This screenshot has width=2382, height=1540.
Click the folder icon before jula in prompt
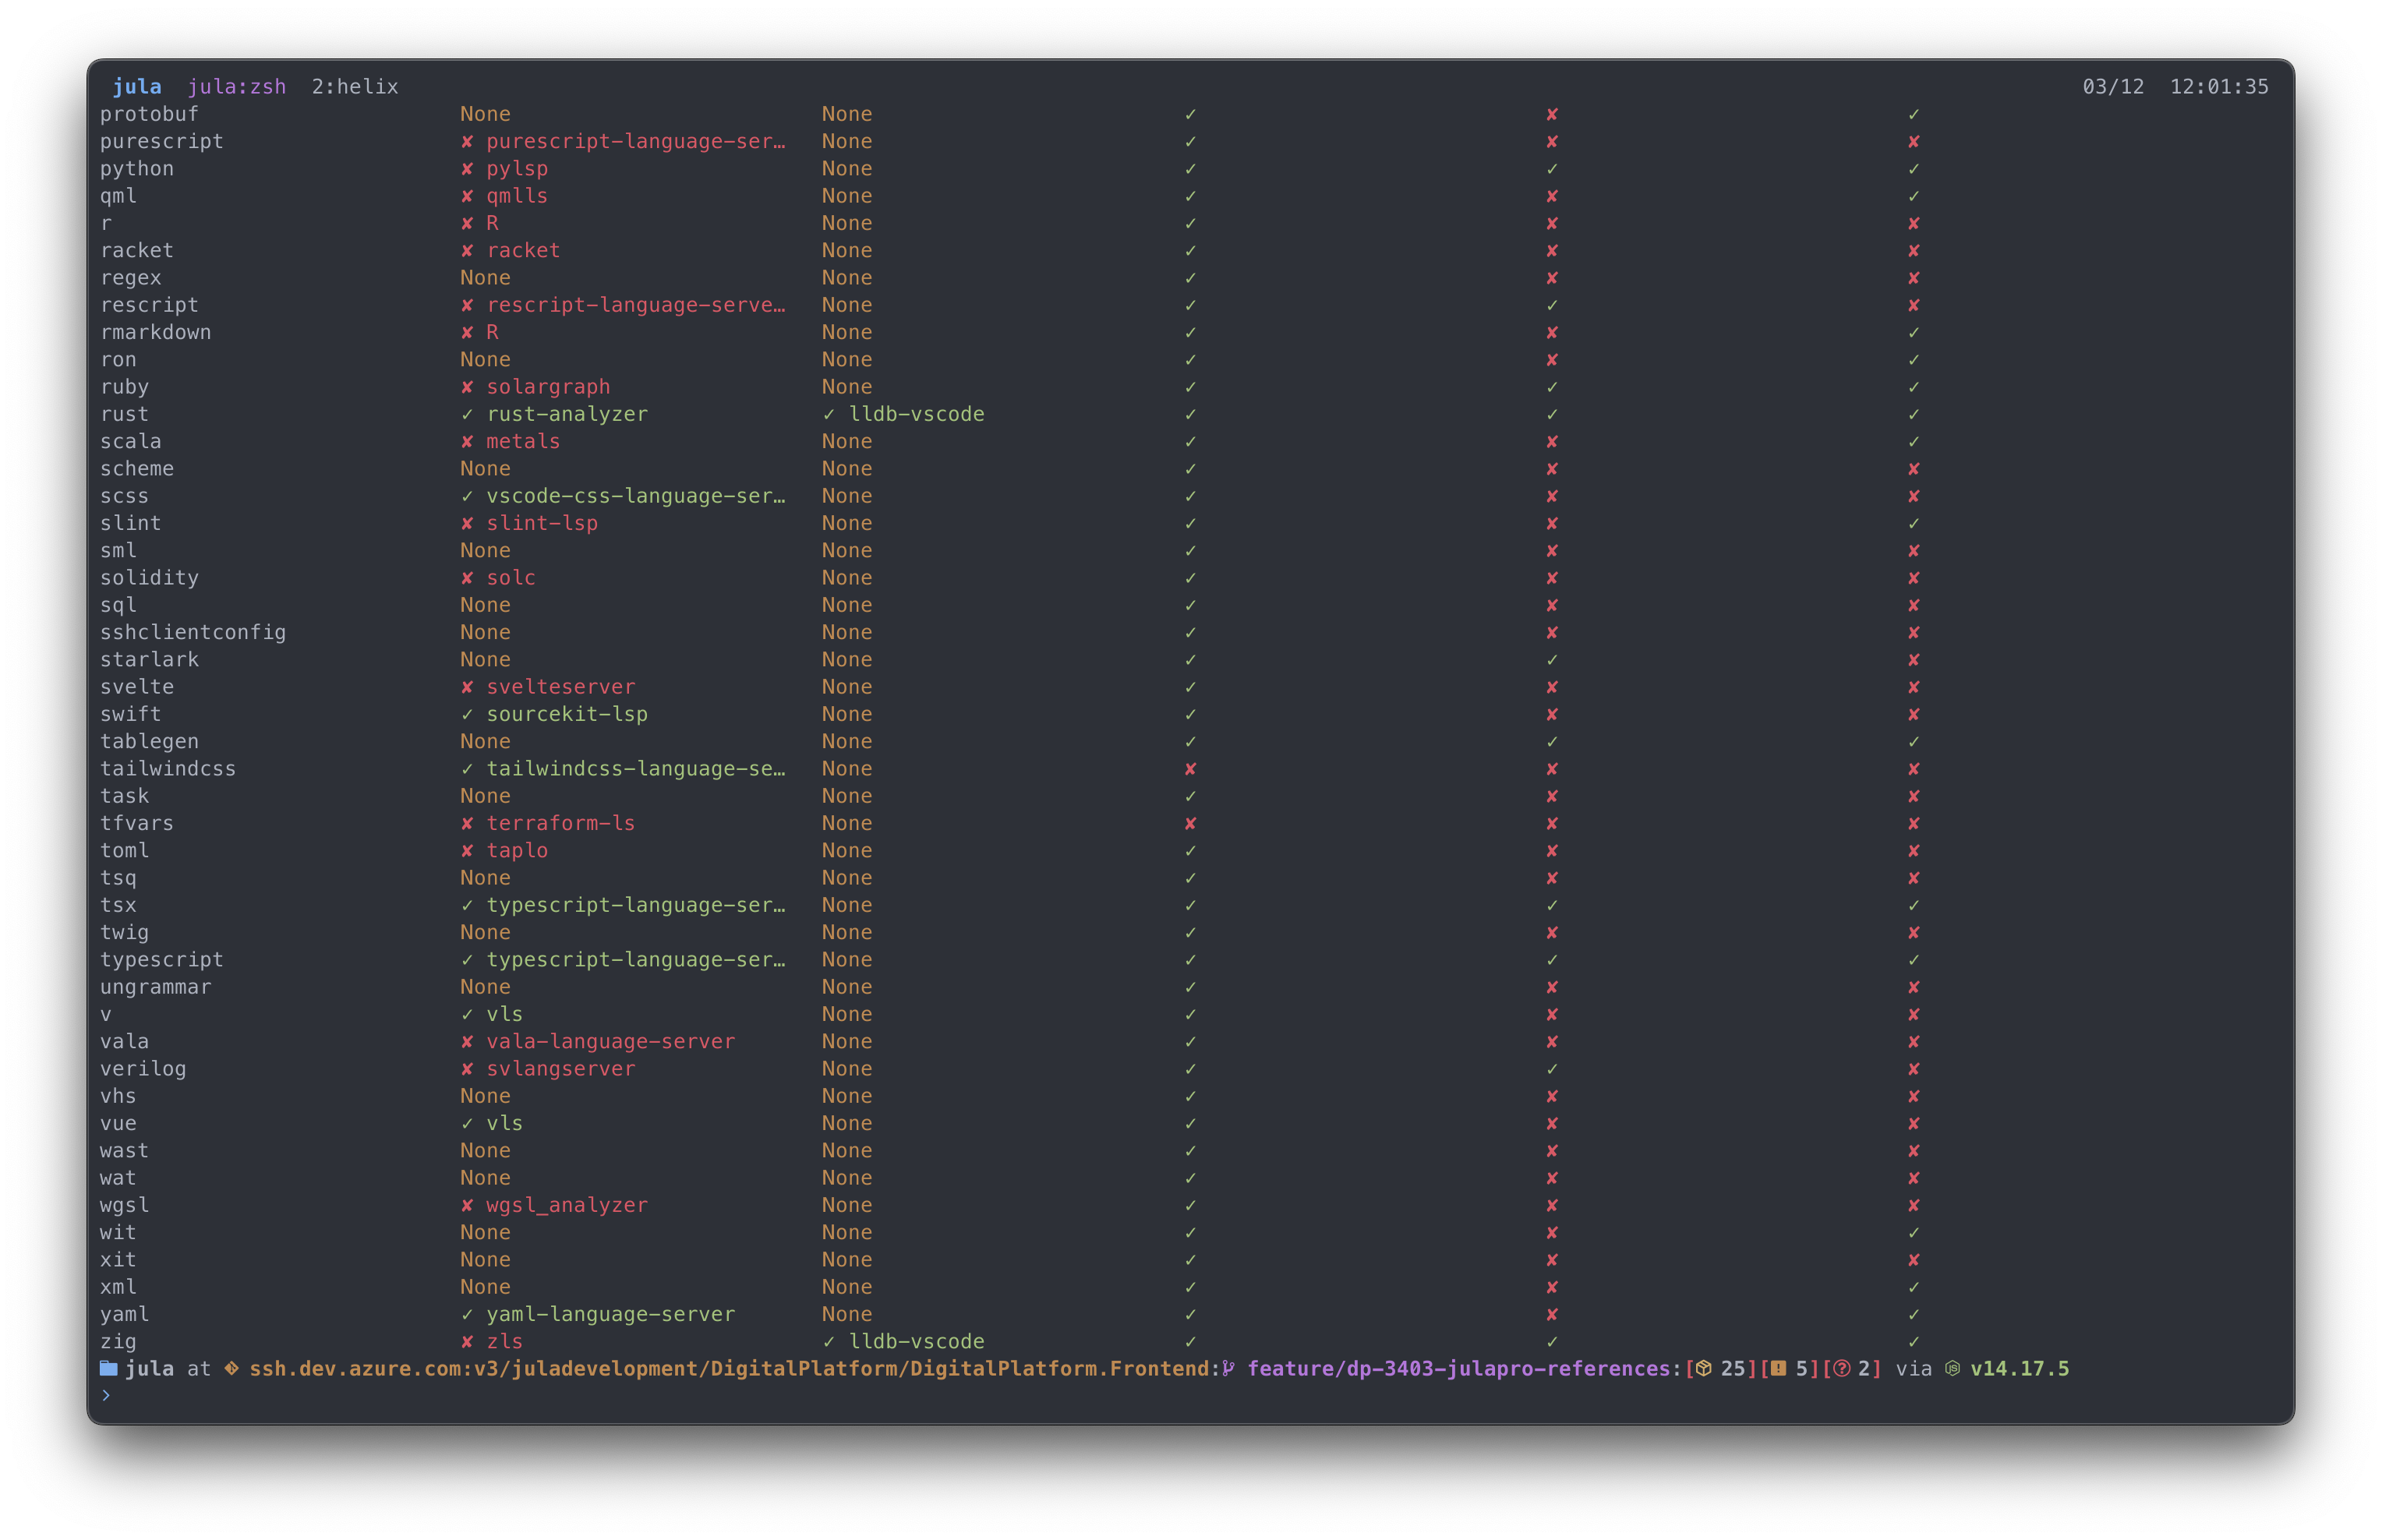pyautogui.click(x=108, y=1368)
